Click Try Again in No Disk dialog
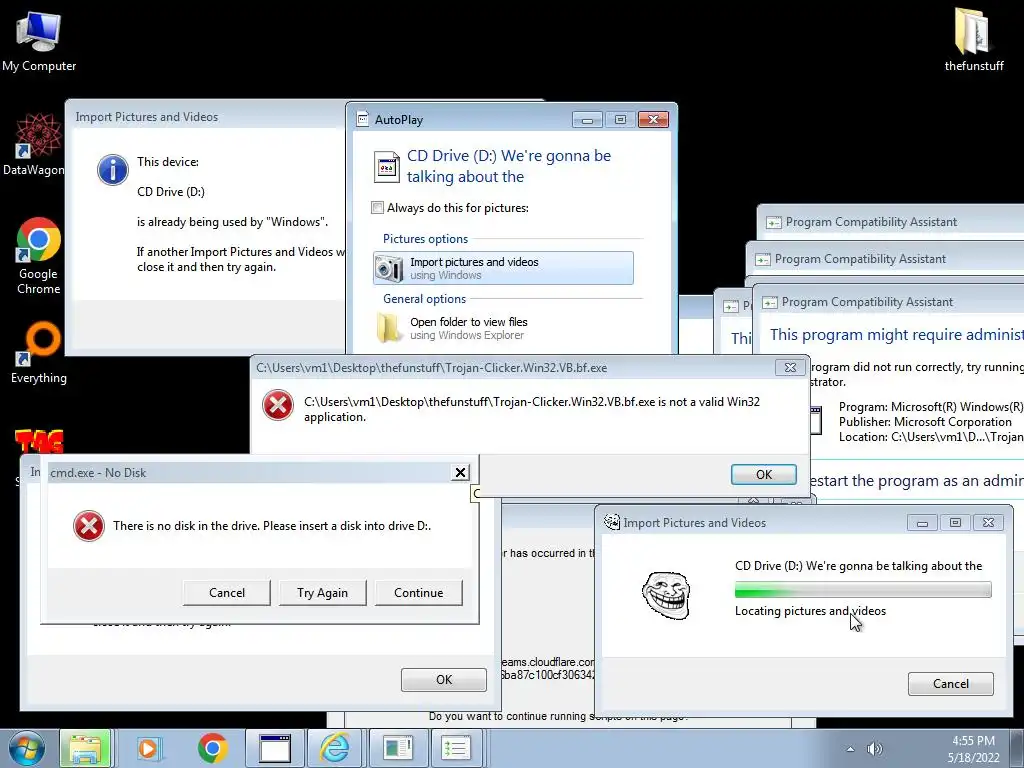Screen dimensions: 1024x768 [x=323, y=592]
